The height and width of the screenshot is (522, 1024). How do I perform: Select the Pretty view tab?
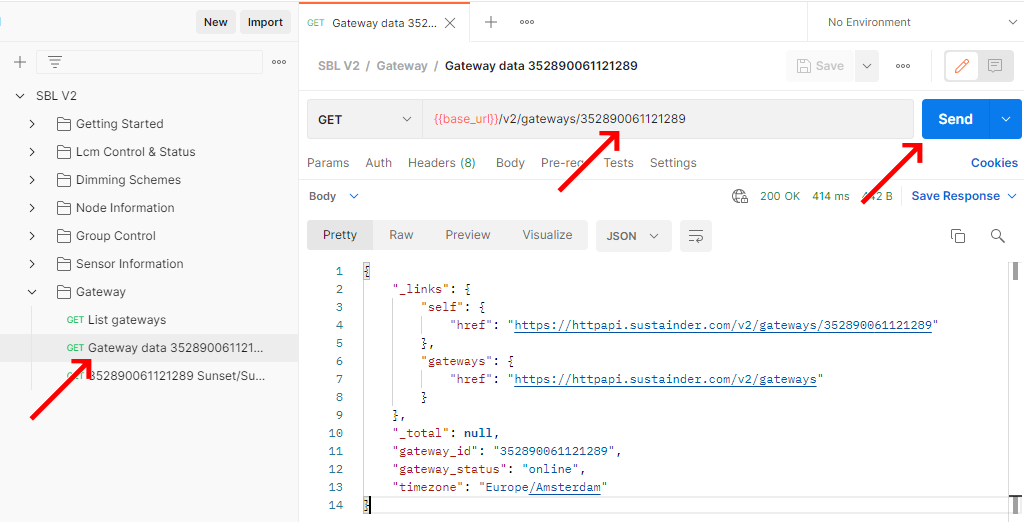point(340,235)
